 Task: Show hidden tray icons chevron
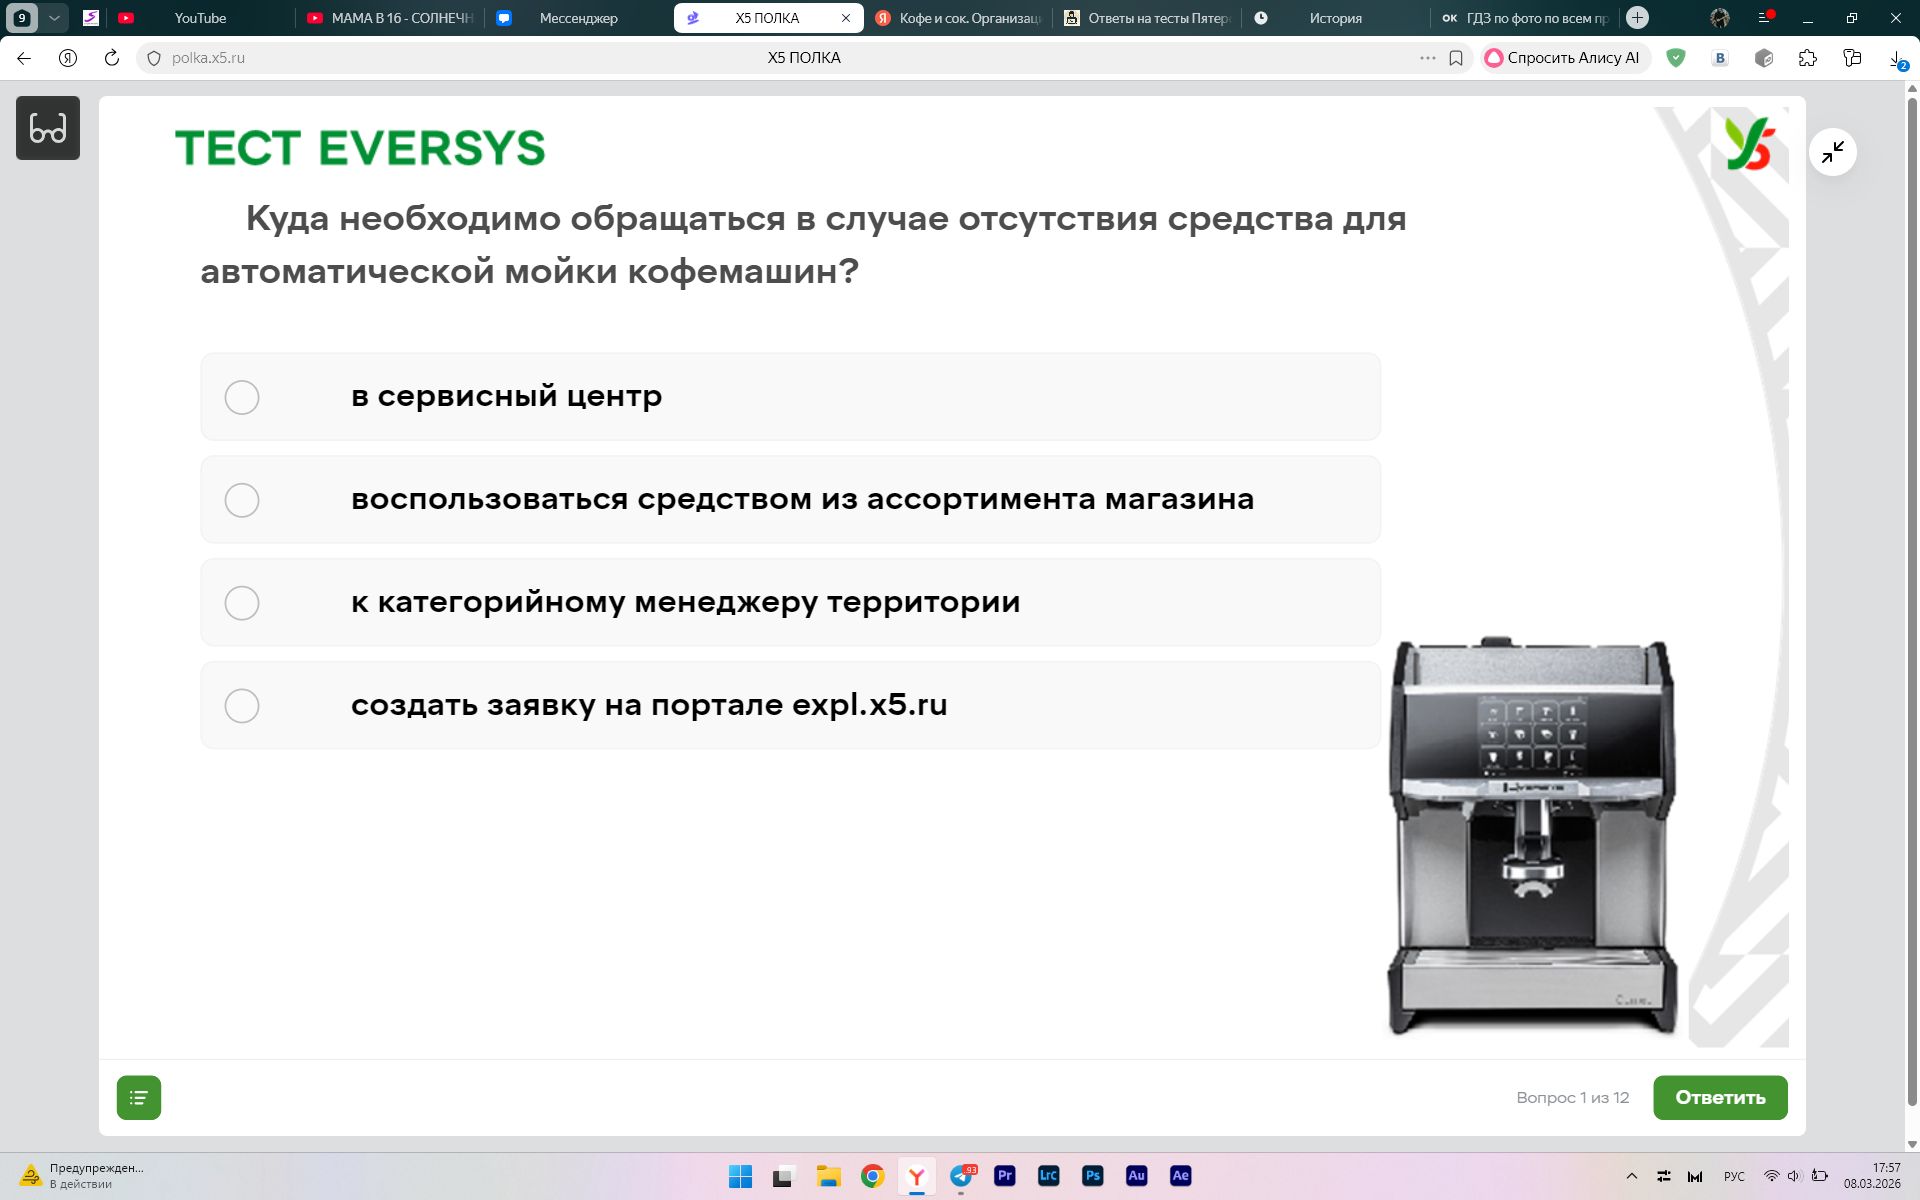(x=1632, y=1176)
